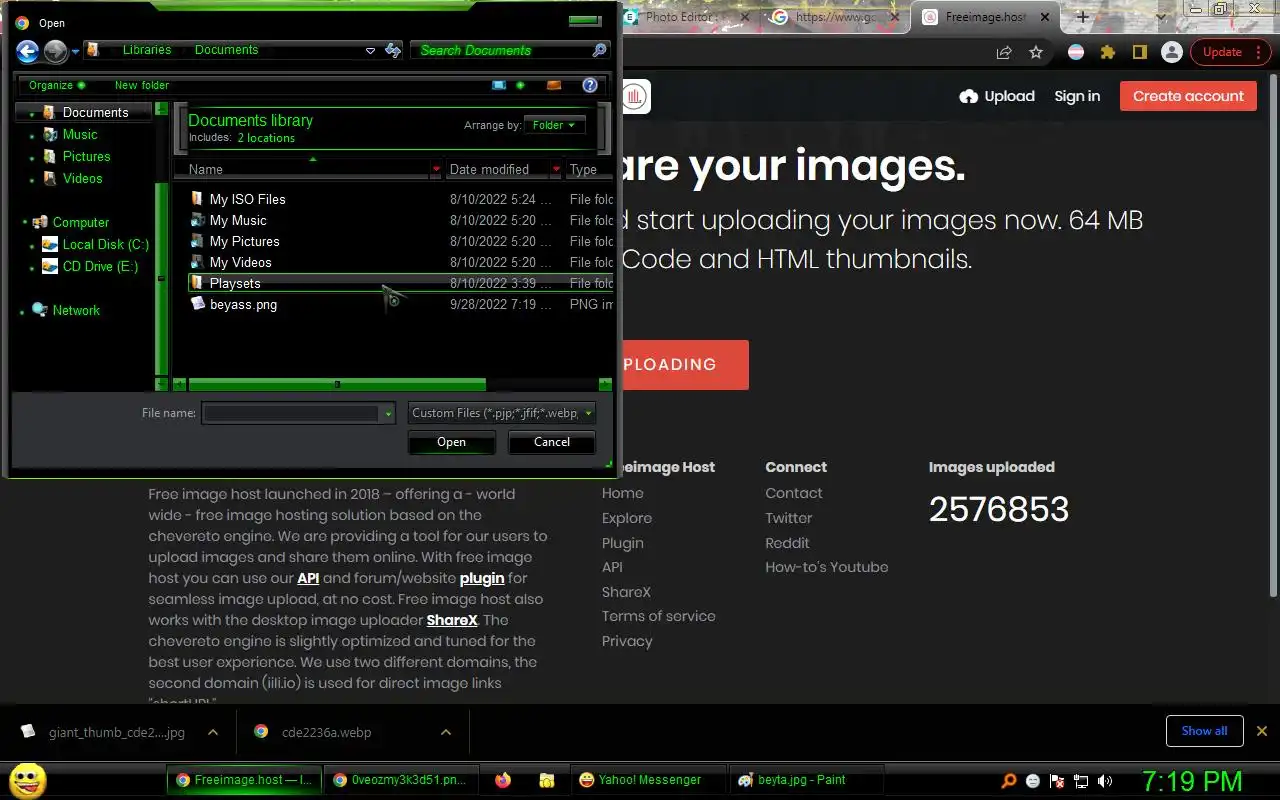Open the Custom Files type dropdown

pos(502,413)
